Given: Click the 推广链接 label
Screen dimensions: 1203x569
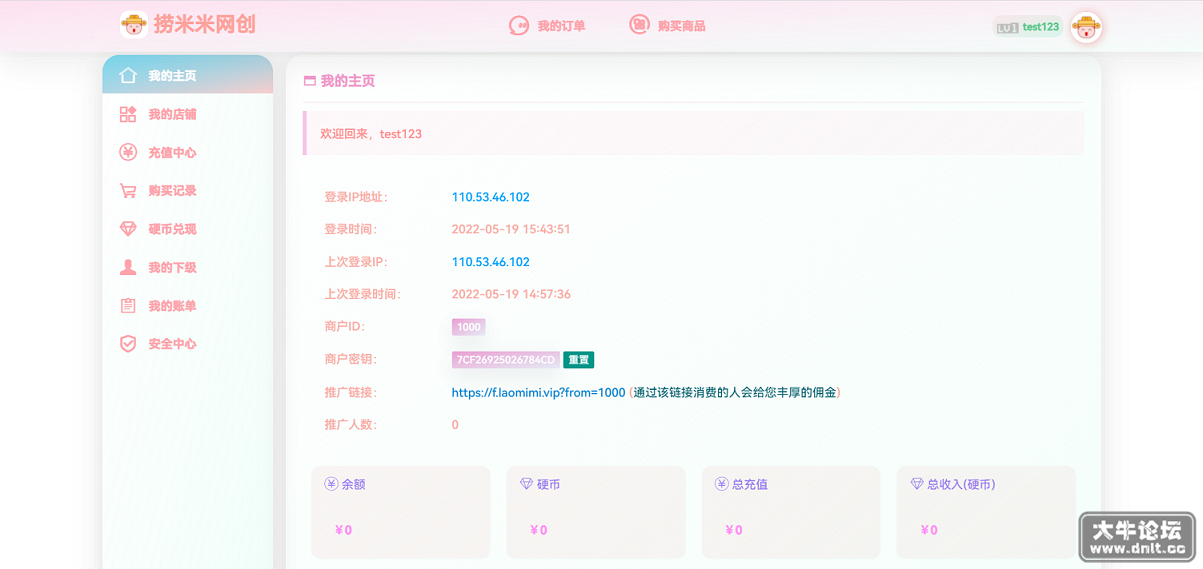Looking at the screenshot, I should (350, 393).
